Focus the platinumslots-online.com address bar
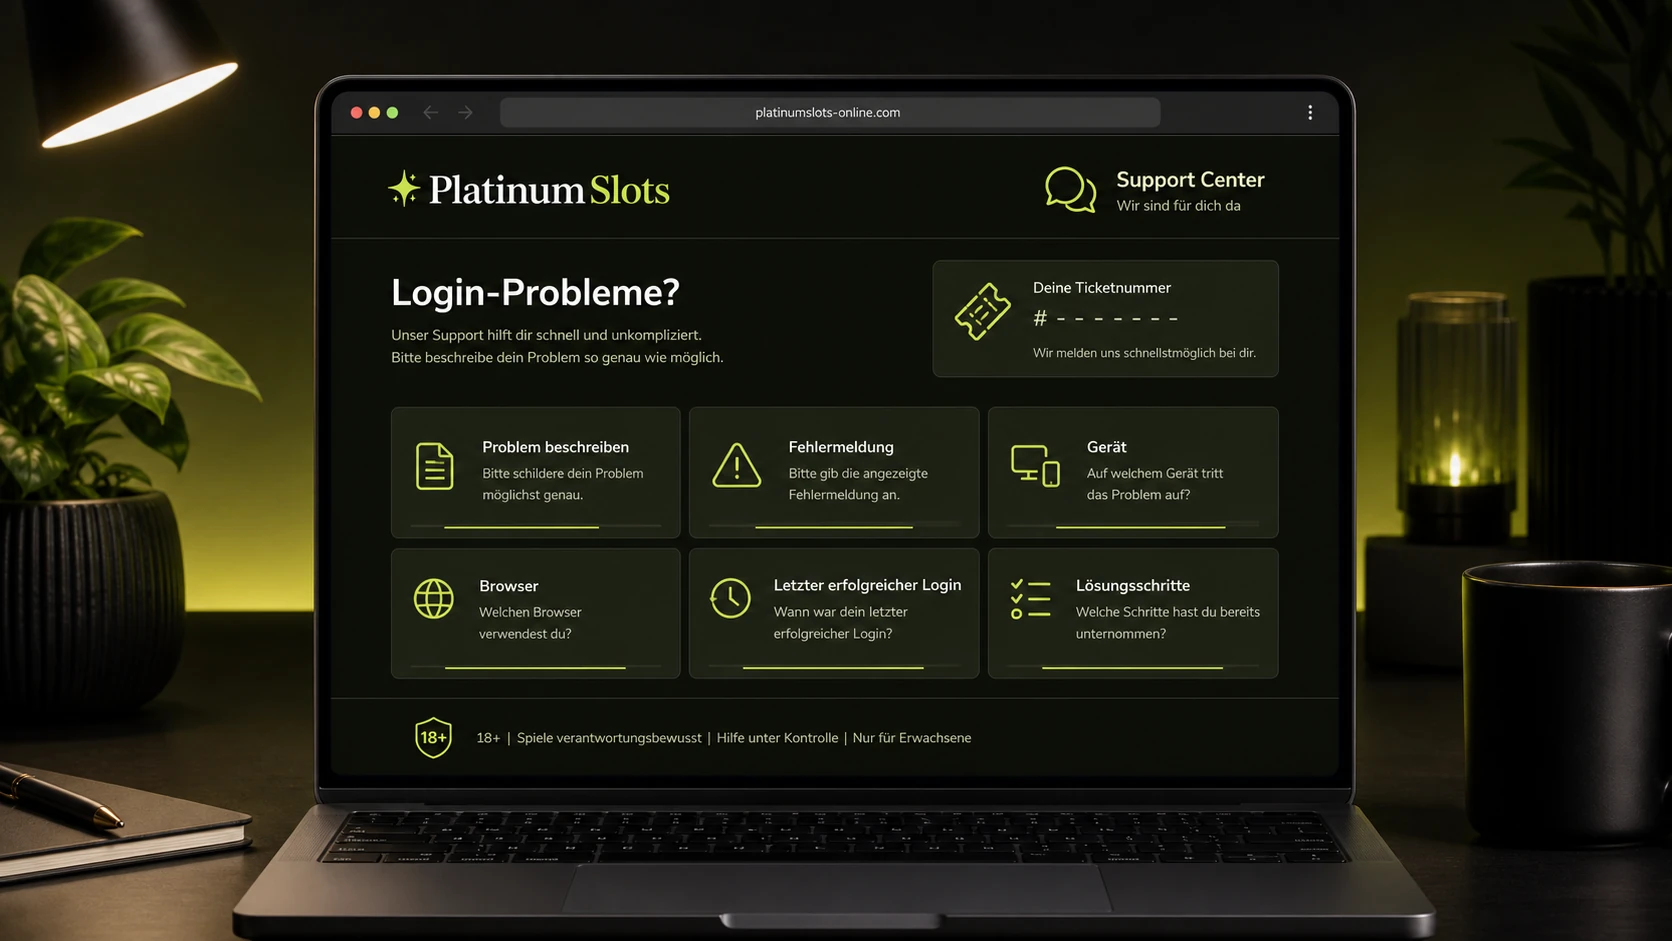The image size is (1672, 941). tap(830, 113)
